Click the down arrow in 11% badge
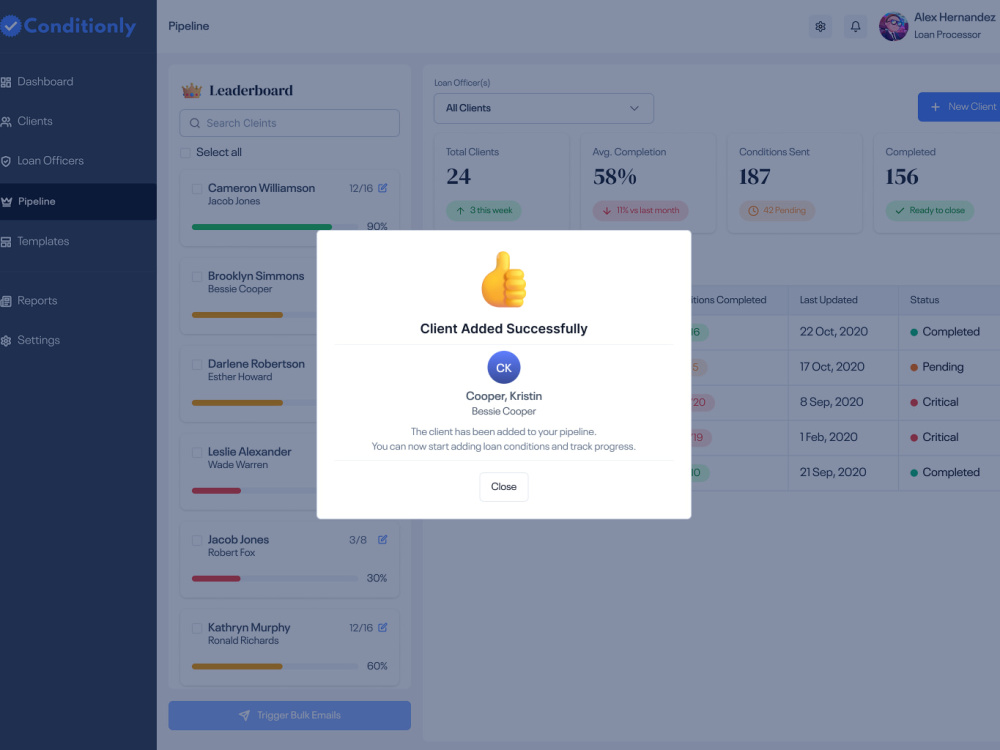This screenshot has height=750, width=1000. (x=607, y=211)
